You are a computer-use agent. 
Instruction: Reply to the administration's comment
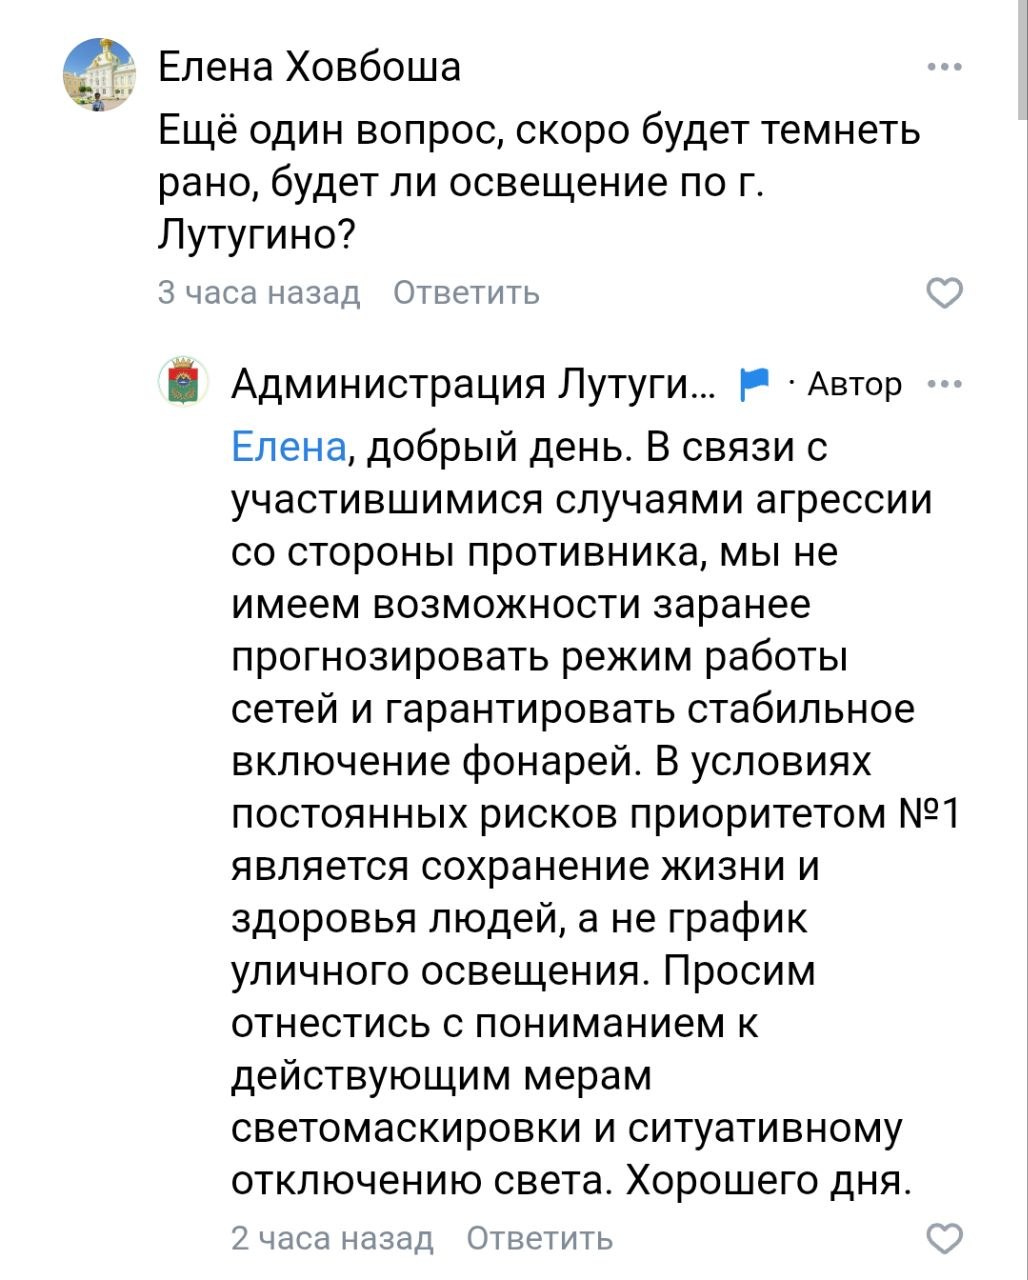click(x=540, y=1239)
